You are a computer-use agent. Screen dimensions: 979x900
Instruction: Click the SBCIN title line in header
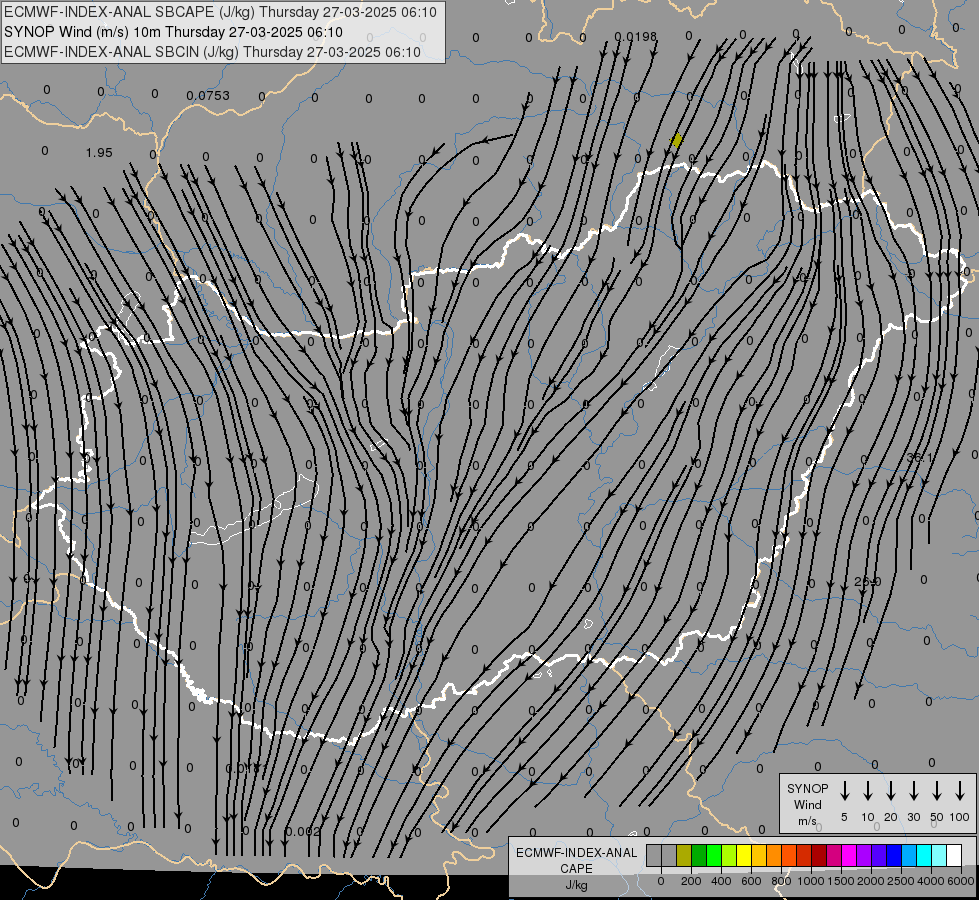click(x=212, y=52)
